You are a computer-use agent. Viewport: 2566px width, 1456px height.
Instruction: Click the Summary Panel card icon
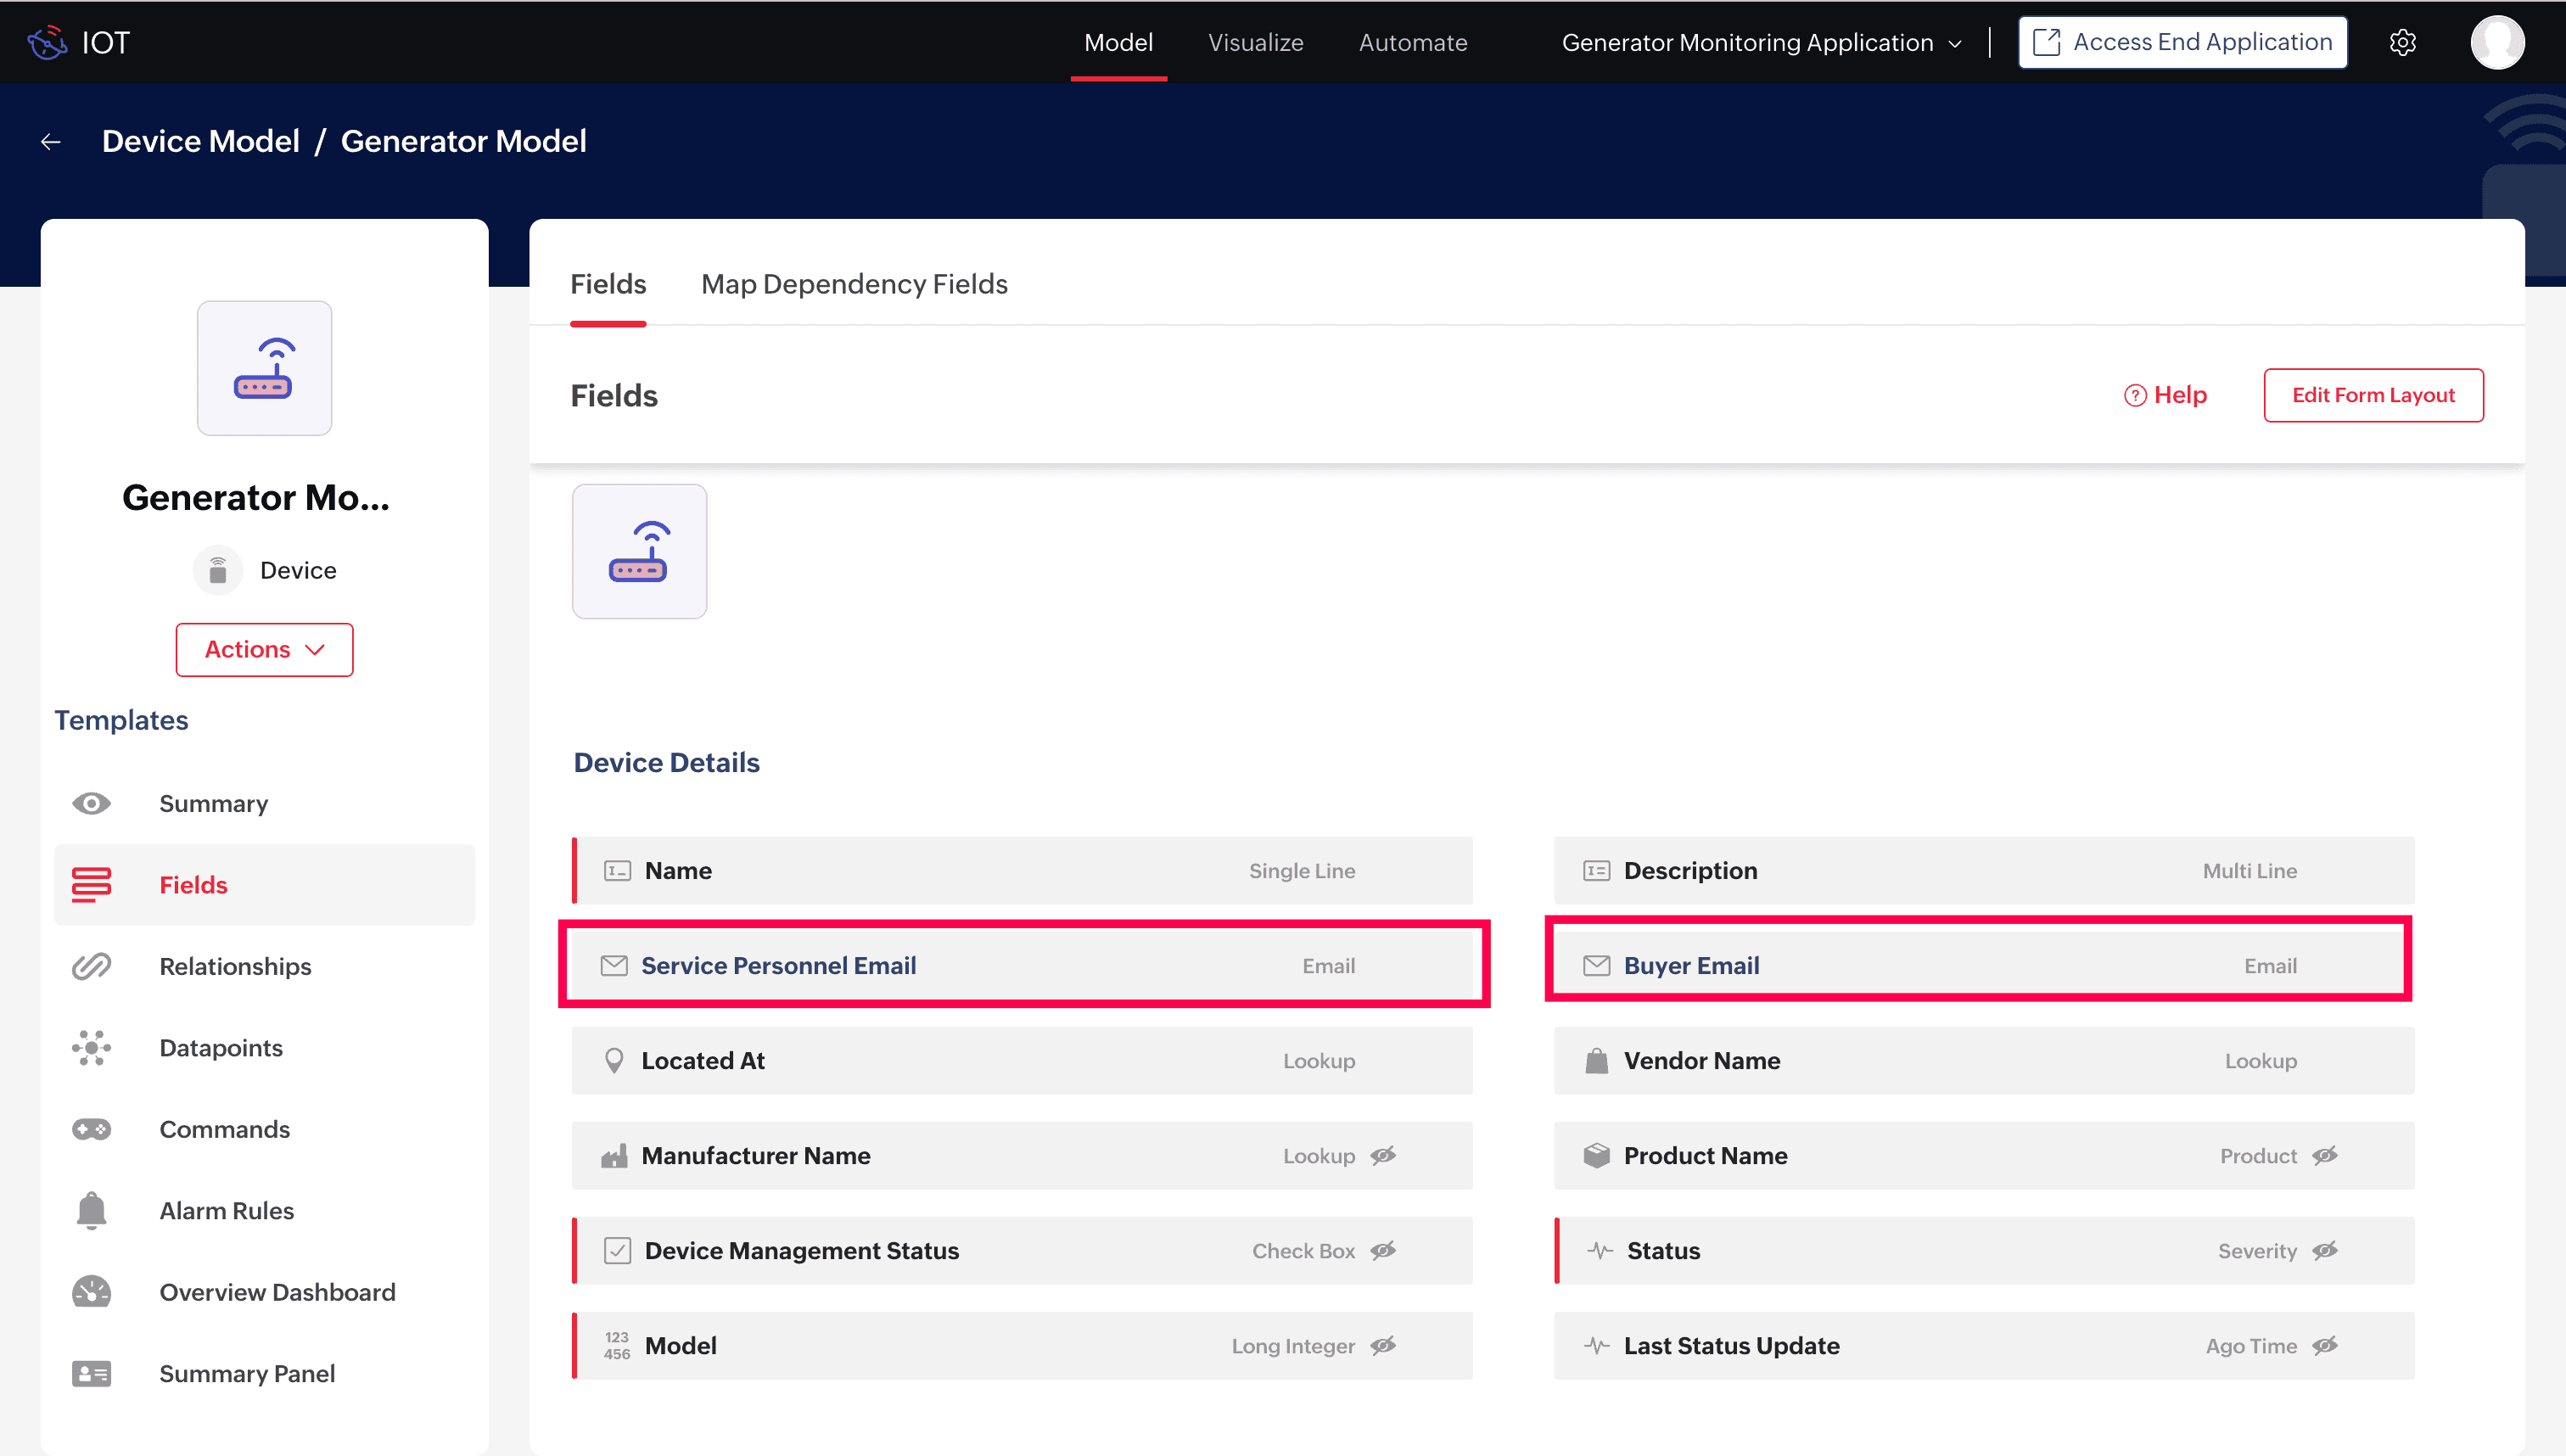click(x=91, y=1373)
